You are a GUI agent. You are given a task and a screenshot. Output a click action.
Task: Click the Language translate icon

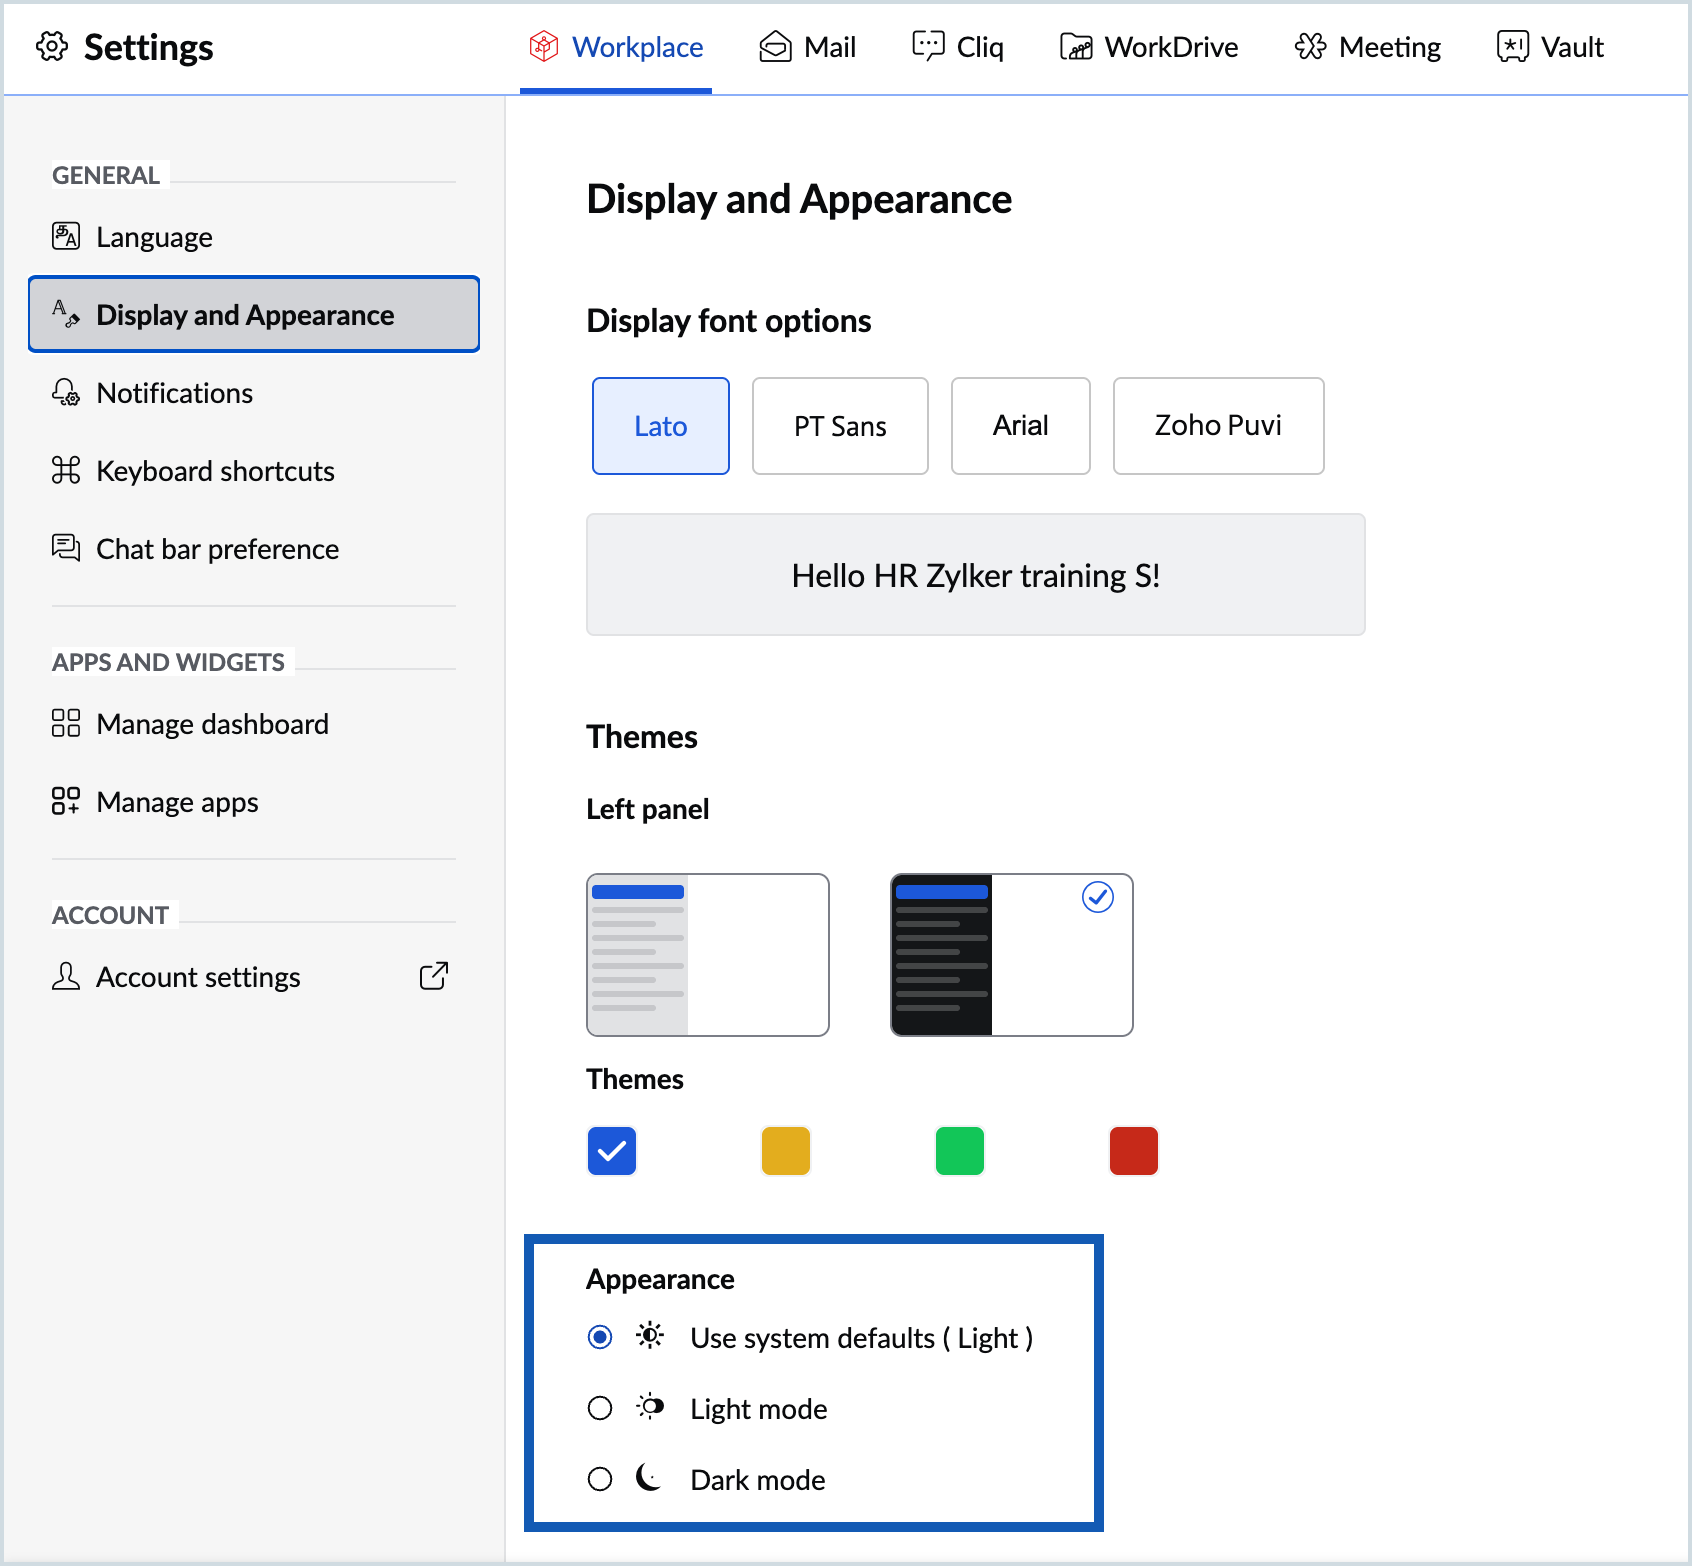(x=66, y=236)
